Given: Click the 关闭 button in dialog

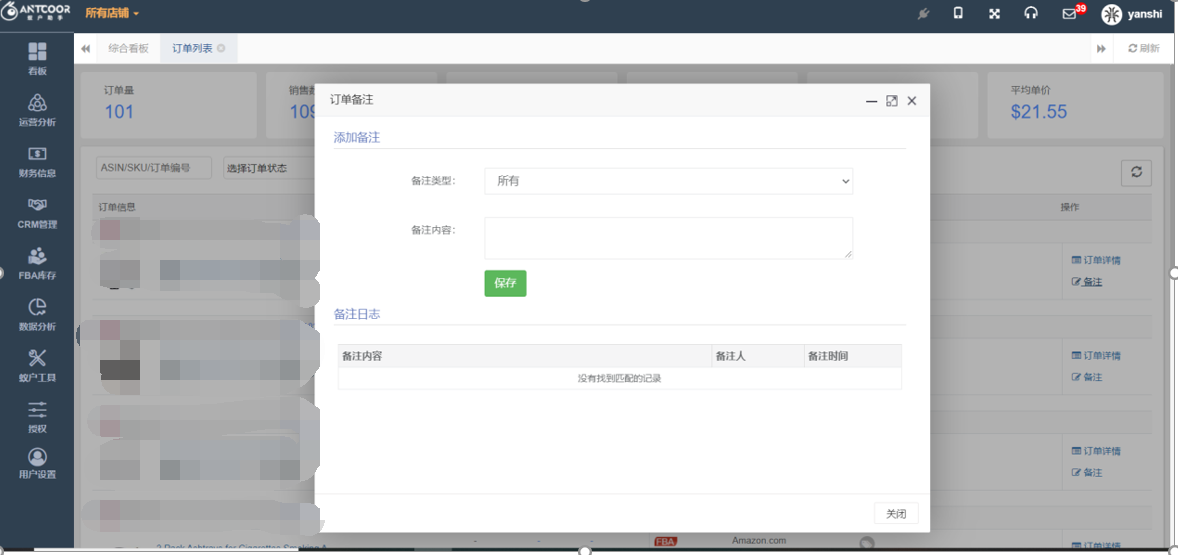Looking at the screenshot, I should pos(895,513).
